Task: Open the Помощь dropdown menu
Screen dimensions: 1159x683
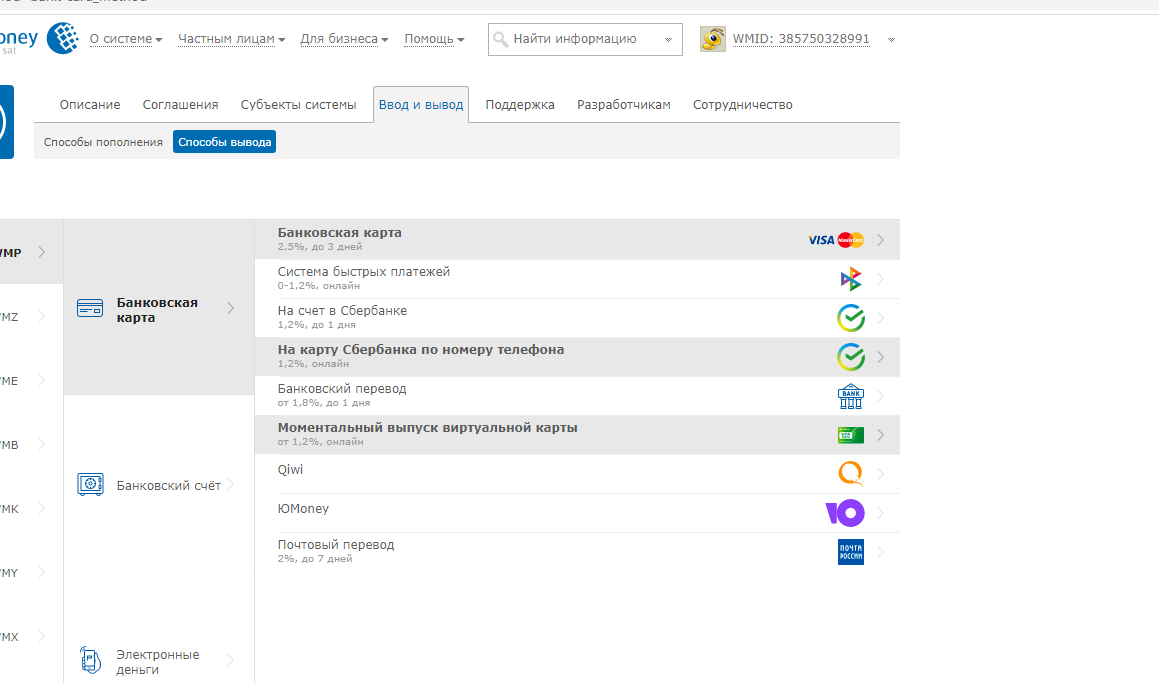Action: pos(434,39)
